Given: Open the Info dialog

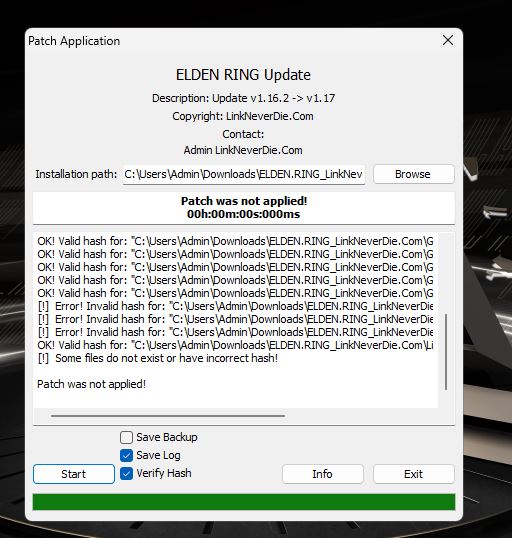Looking at the screenshot, I should coord(323,474).
